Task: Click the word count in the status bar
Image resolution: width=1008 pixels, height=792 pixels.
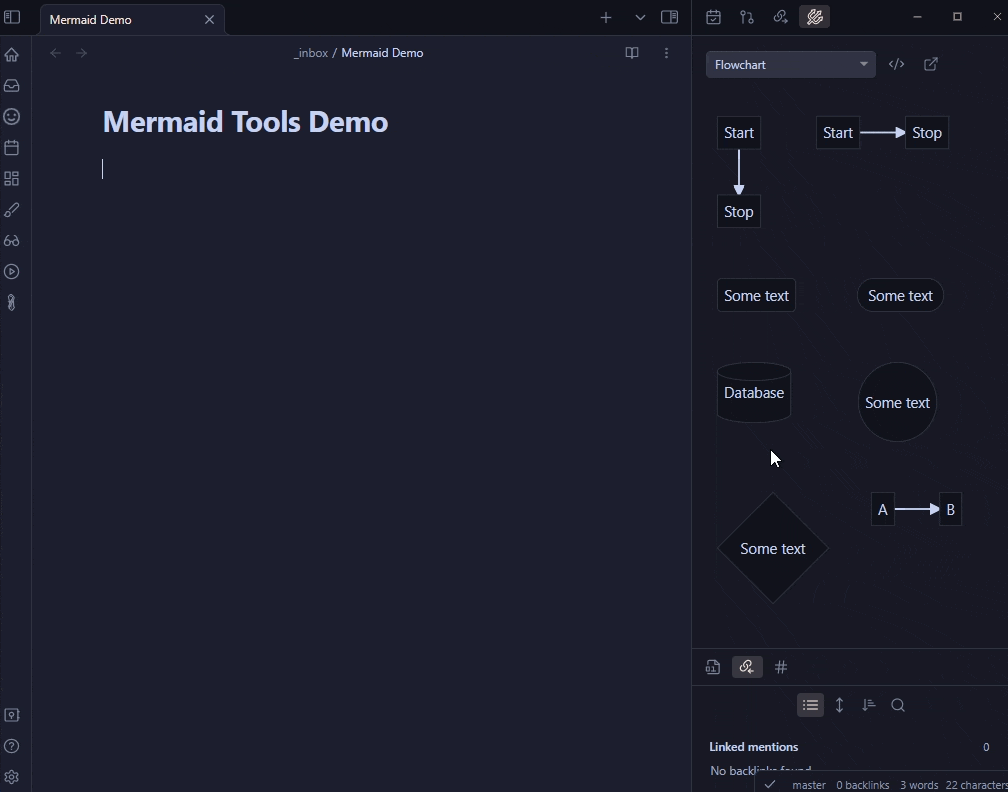Action: (919, 785)
